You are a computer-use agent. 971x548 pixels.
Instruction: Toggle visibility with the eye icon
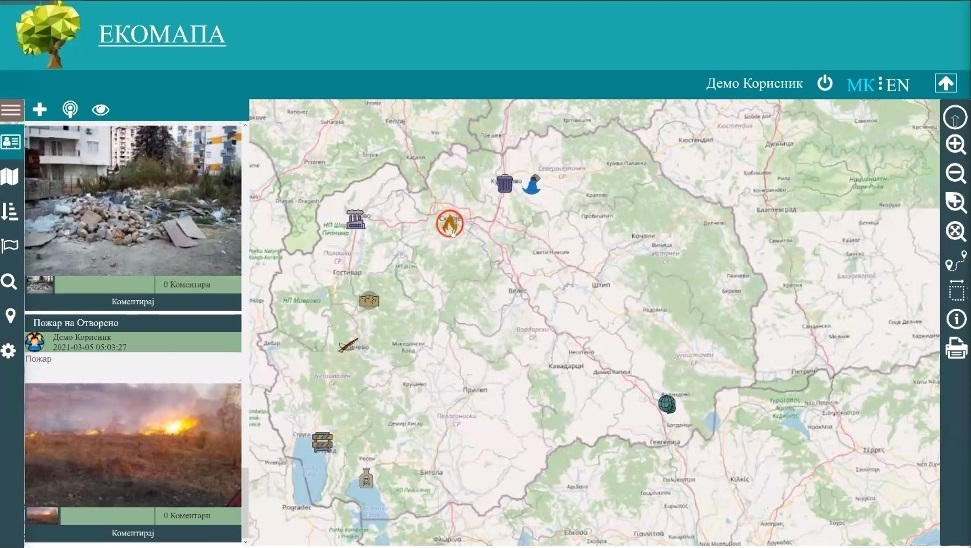pos(100,110)
